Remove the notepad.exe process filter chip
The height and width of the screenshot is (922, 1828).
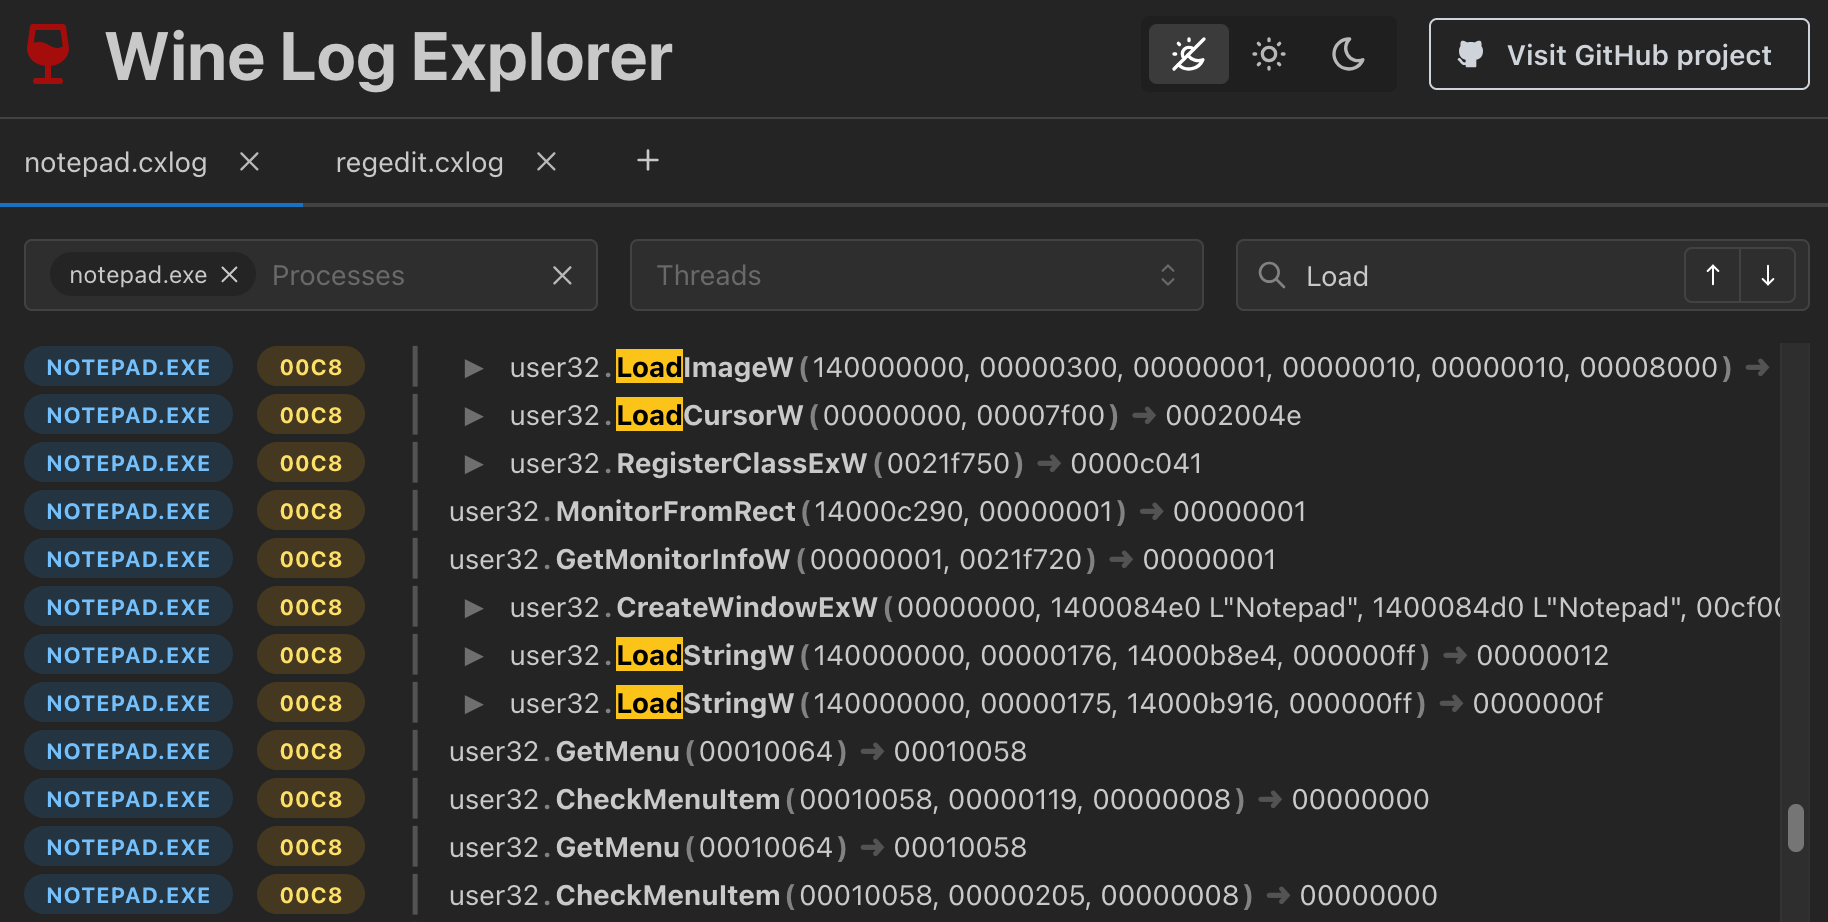[230, 275]
